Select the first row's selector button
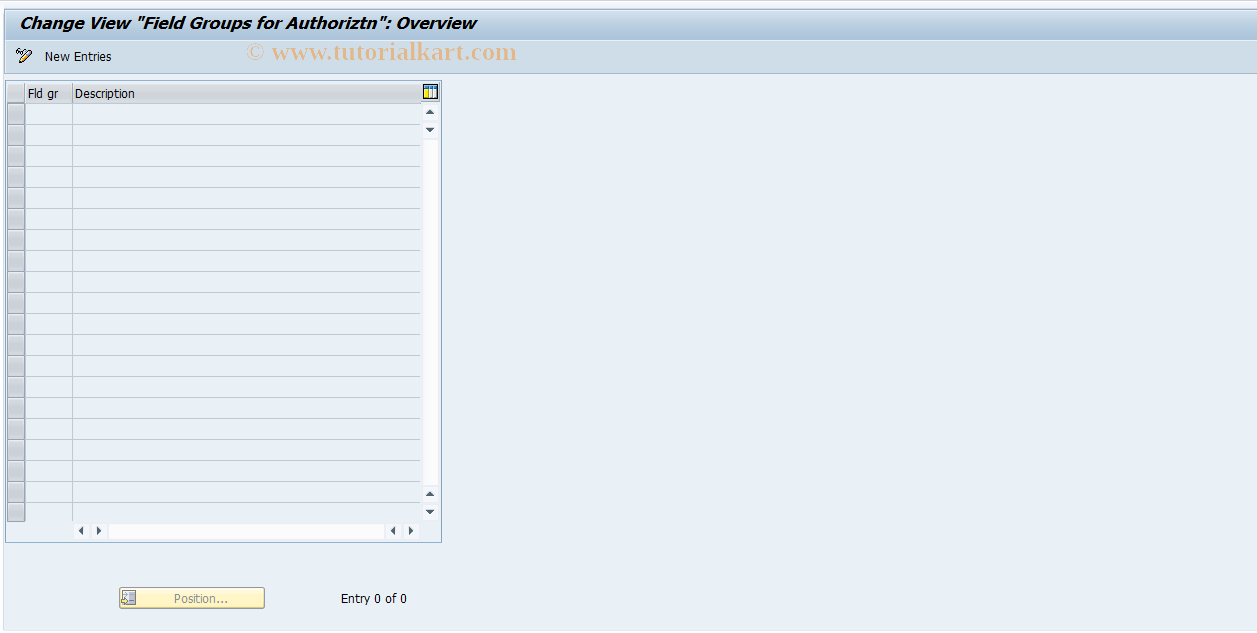 (x=15, y=114)
